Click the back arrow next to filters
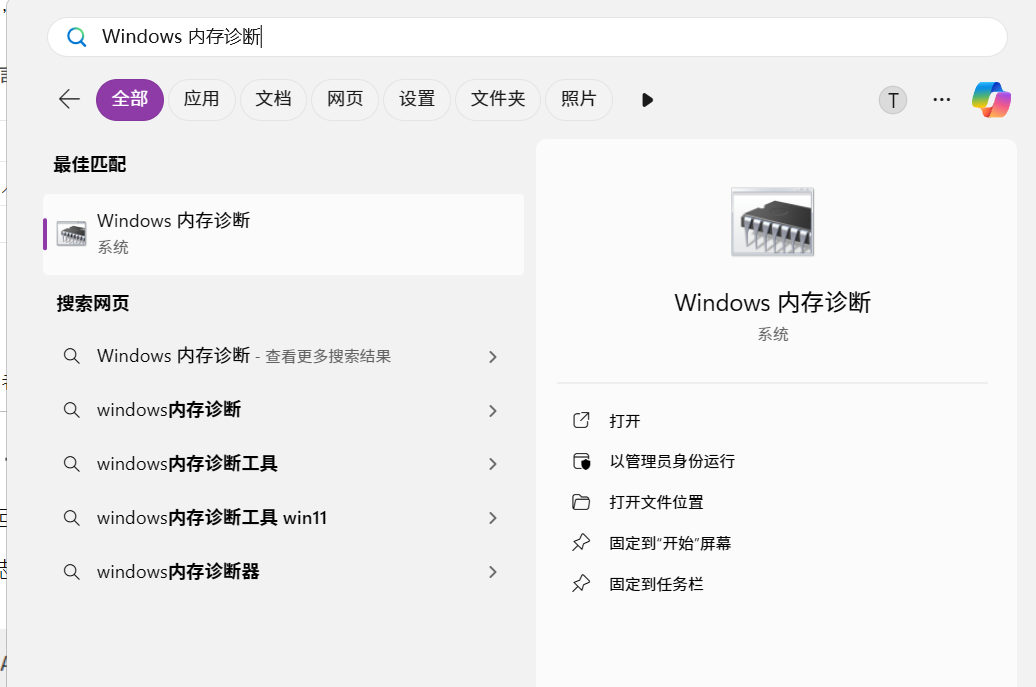The image size is (1036, 687). click(68, 99)
